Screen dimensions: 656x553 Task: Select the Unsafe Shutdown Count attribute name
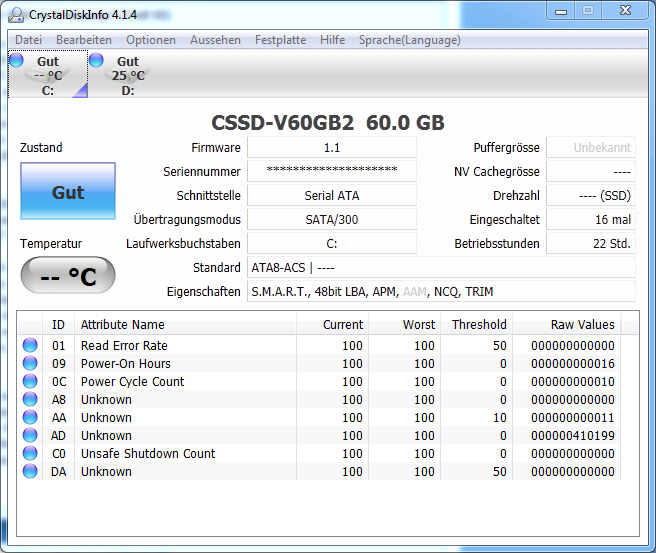click(x=148, y=453)
